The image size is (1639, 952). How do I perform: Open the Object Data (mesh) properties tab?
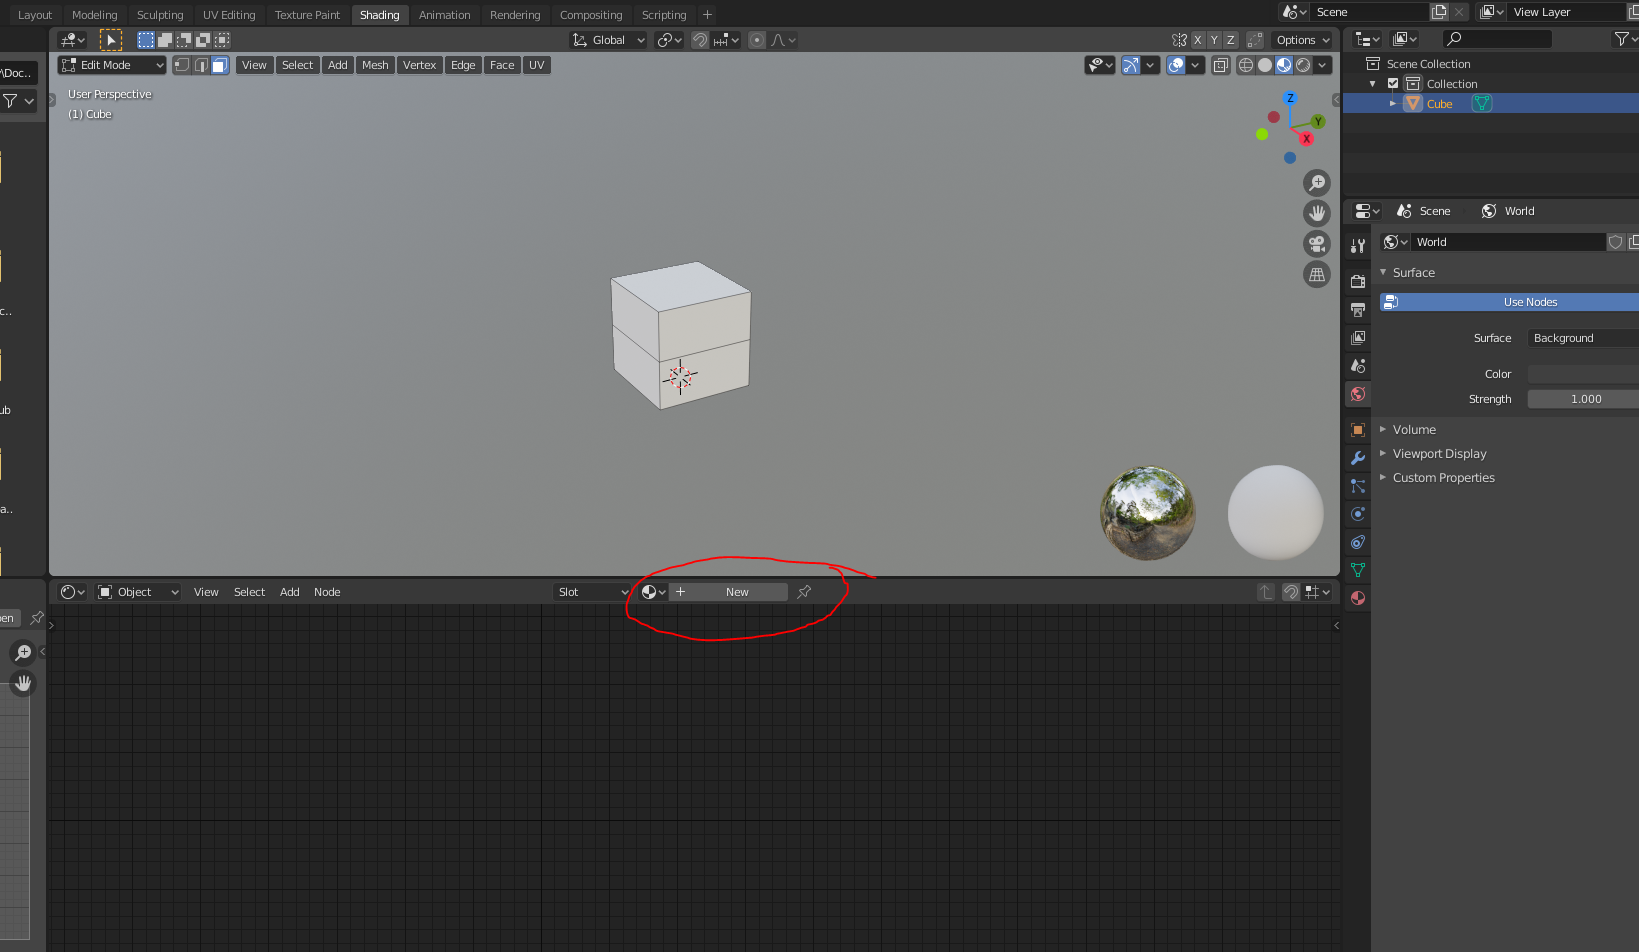pyautogui.click(x=1358, y=570)
